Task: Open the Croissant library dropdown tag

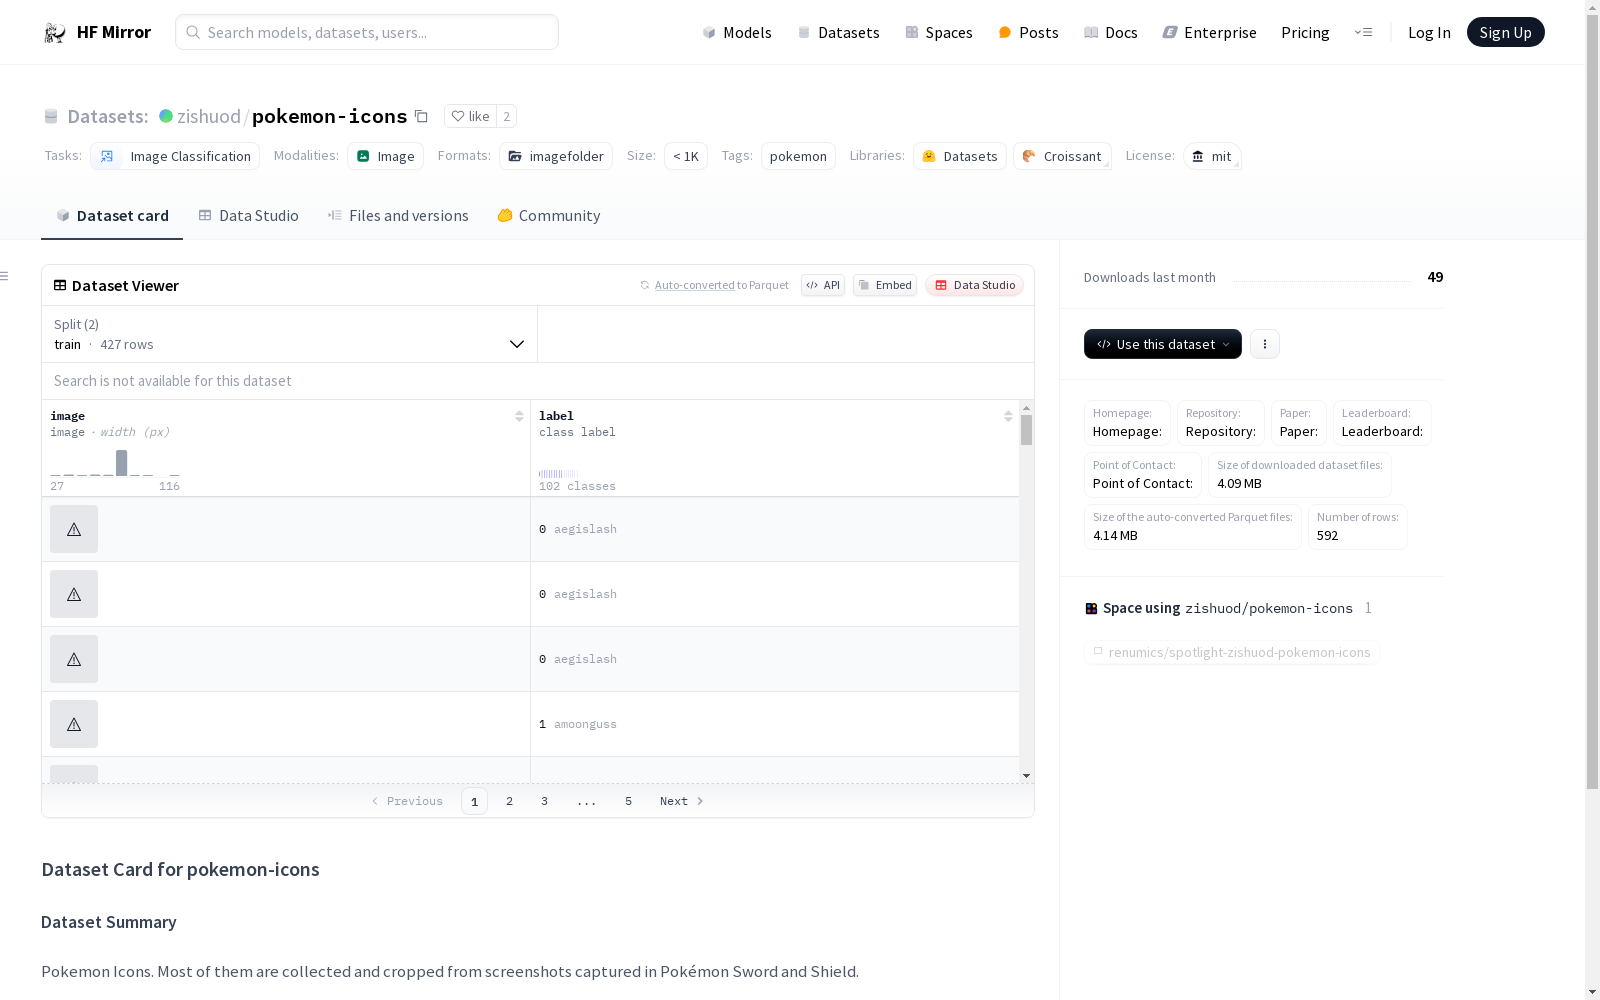Action: 1062,156
